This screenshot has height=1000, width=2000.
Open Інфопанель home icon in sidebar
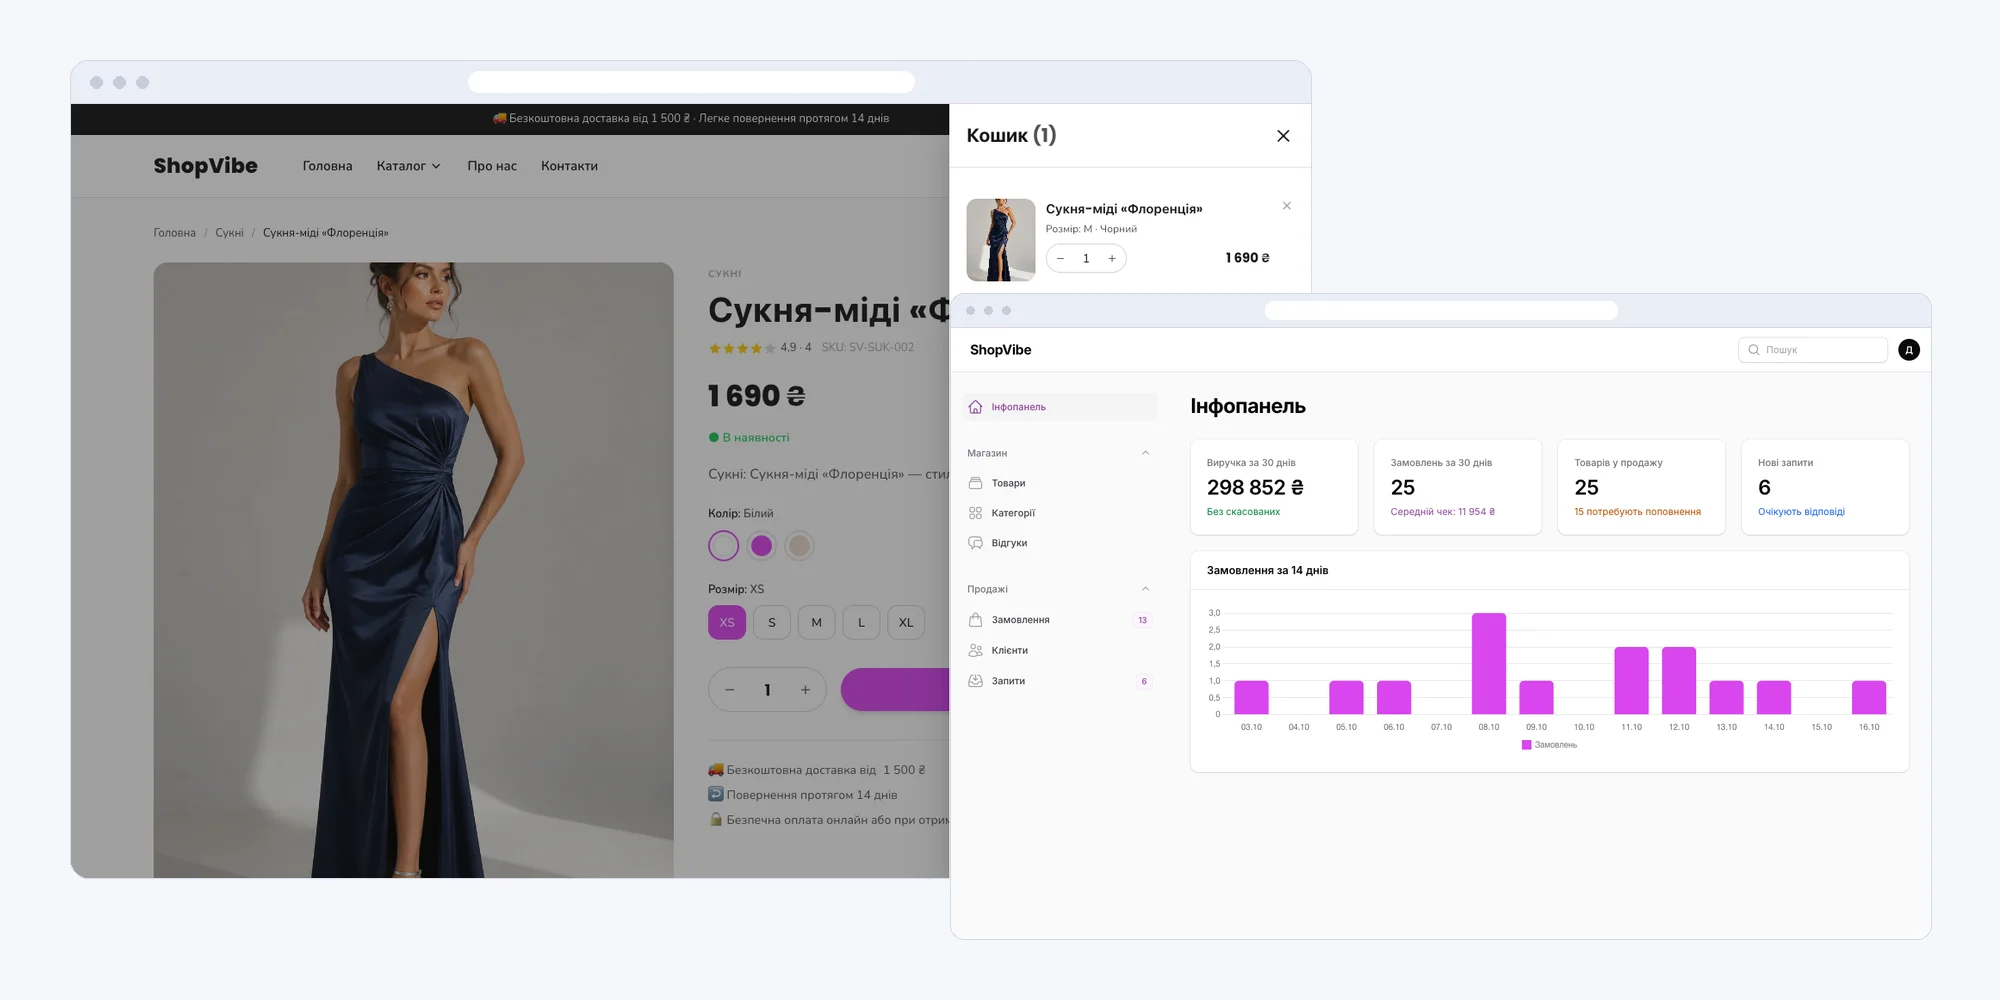point(976,407)
